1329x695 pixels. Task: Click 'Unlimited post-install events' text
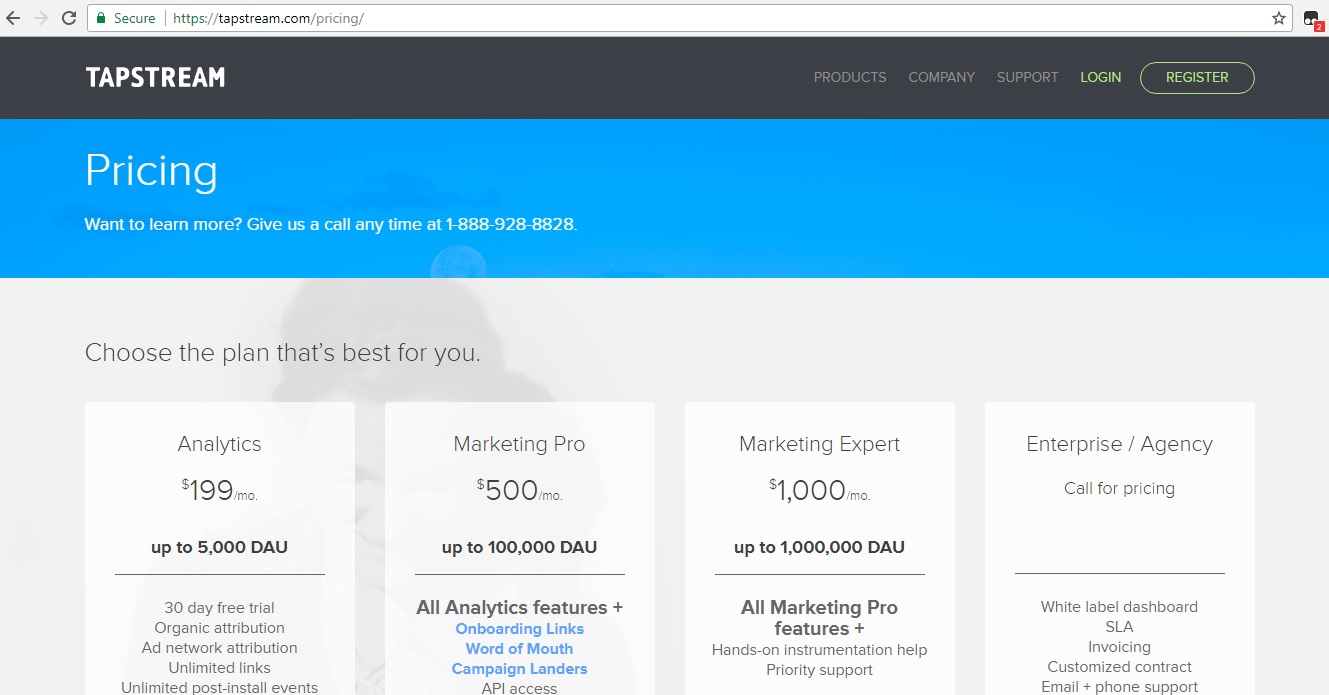219,688
